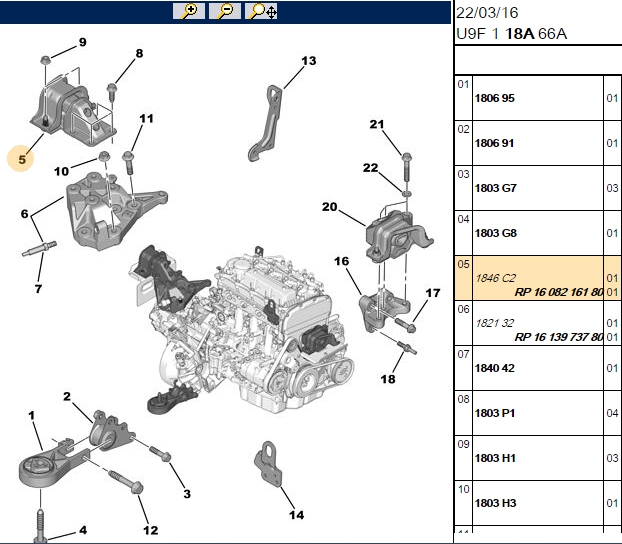Select part number 1803 G7

(496, 188)
